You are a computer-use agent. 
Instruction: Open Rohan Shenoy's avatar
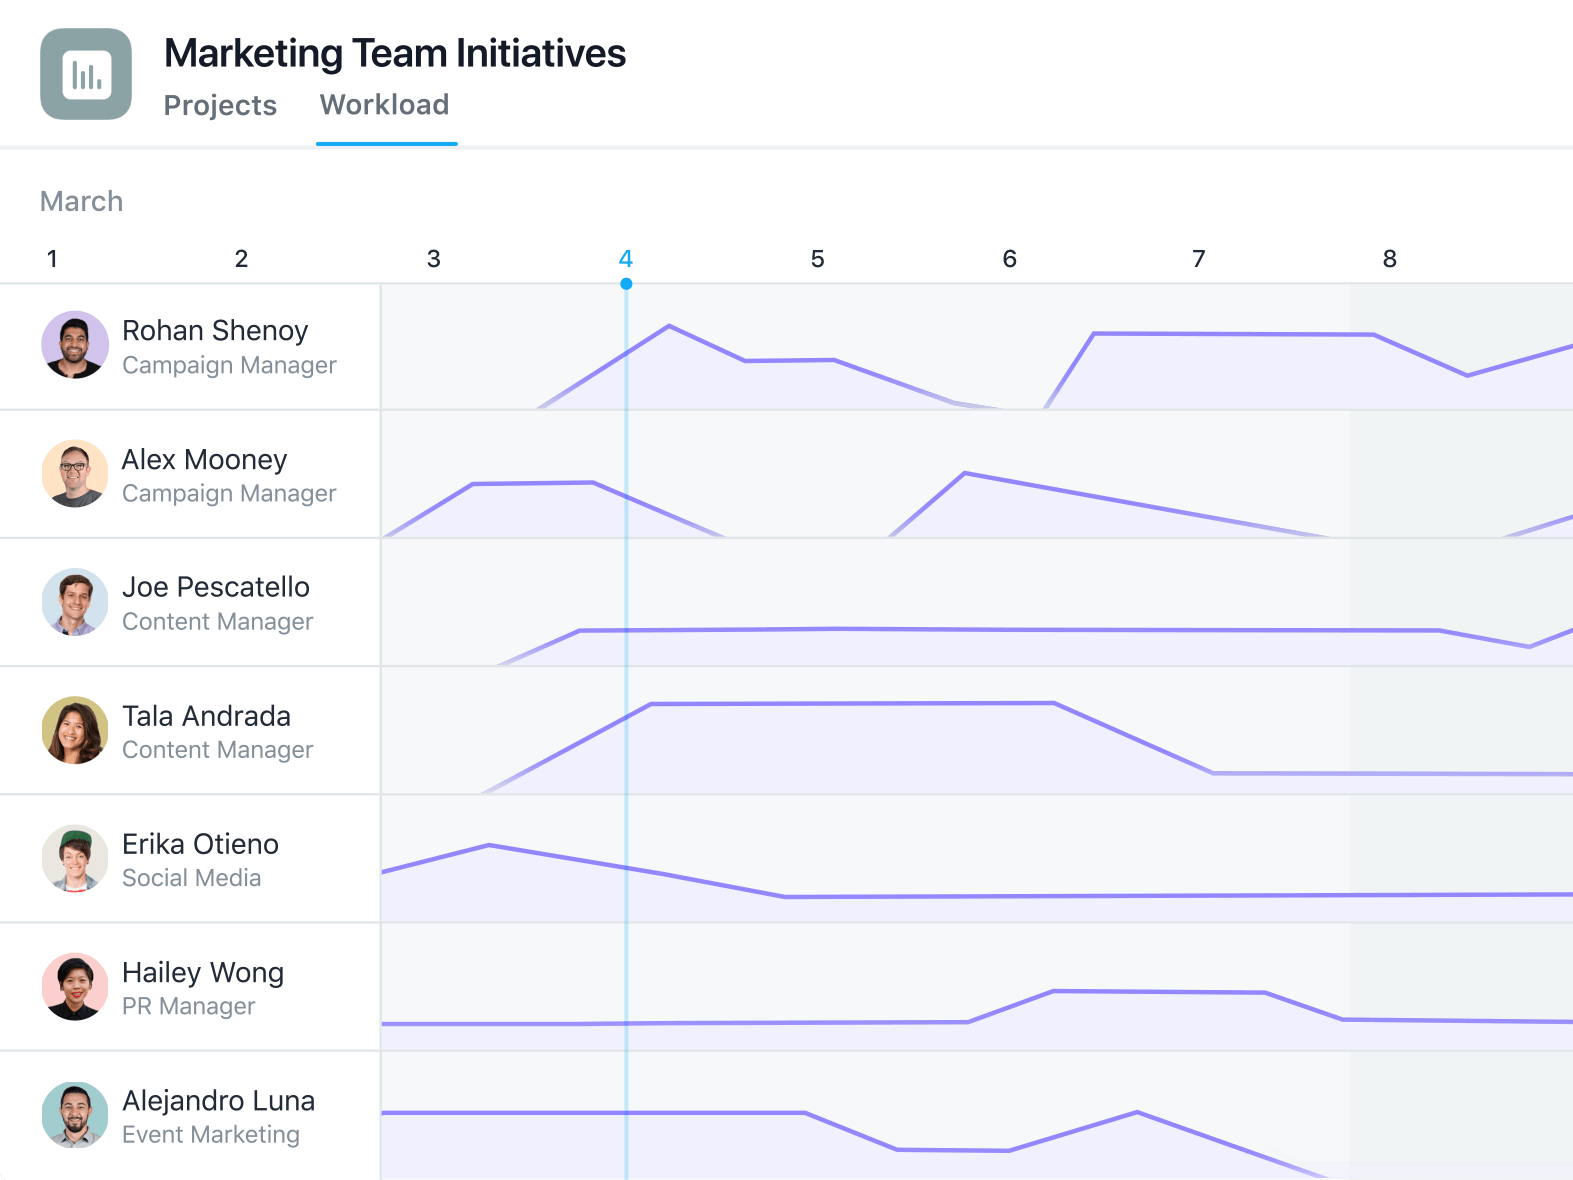point(75,345)
